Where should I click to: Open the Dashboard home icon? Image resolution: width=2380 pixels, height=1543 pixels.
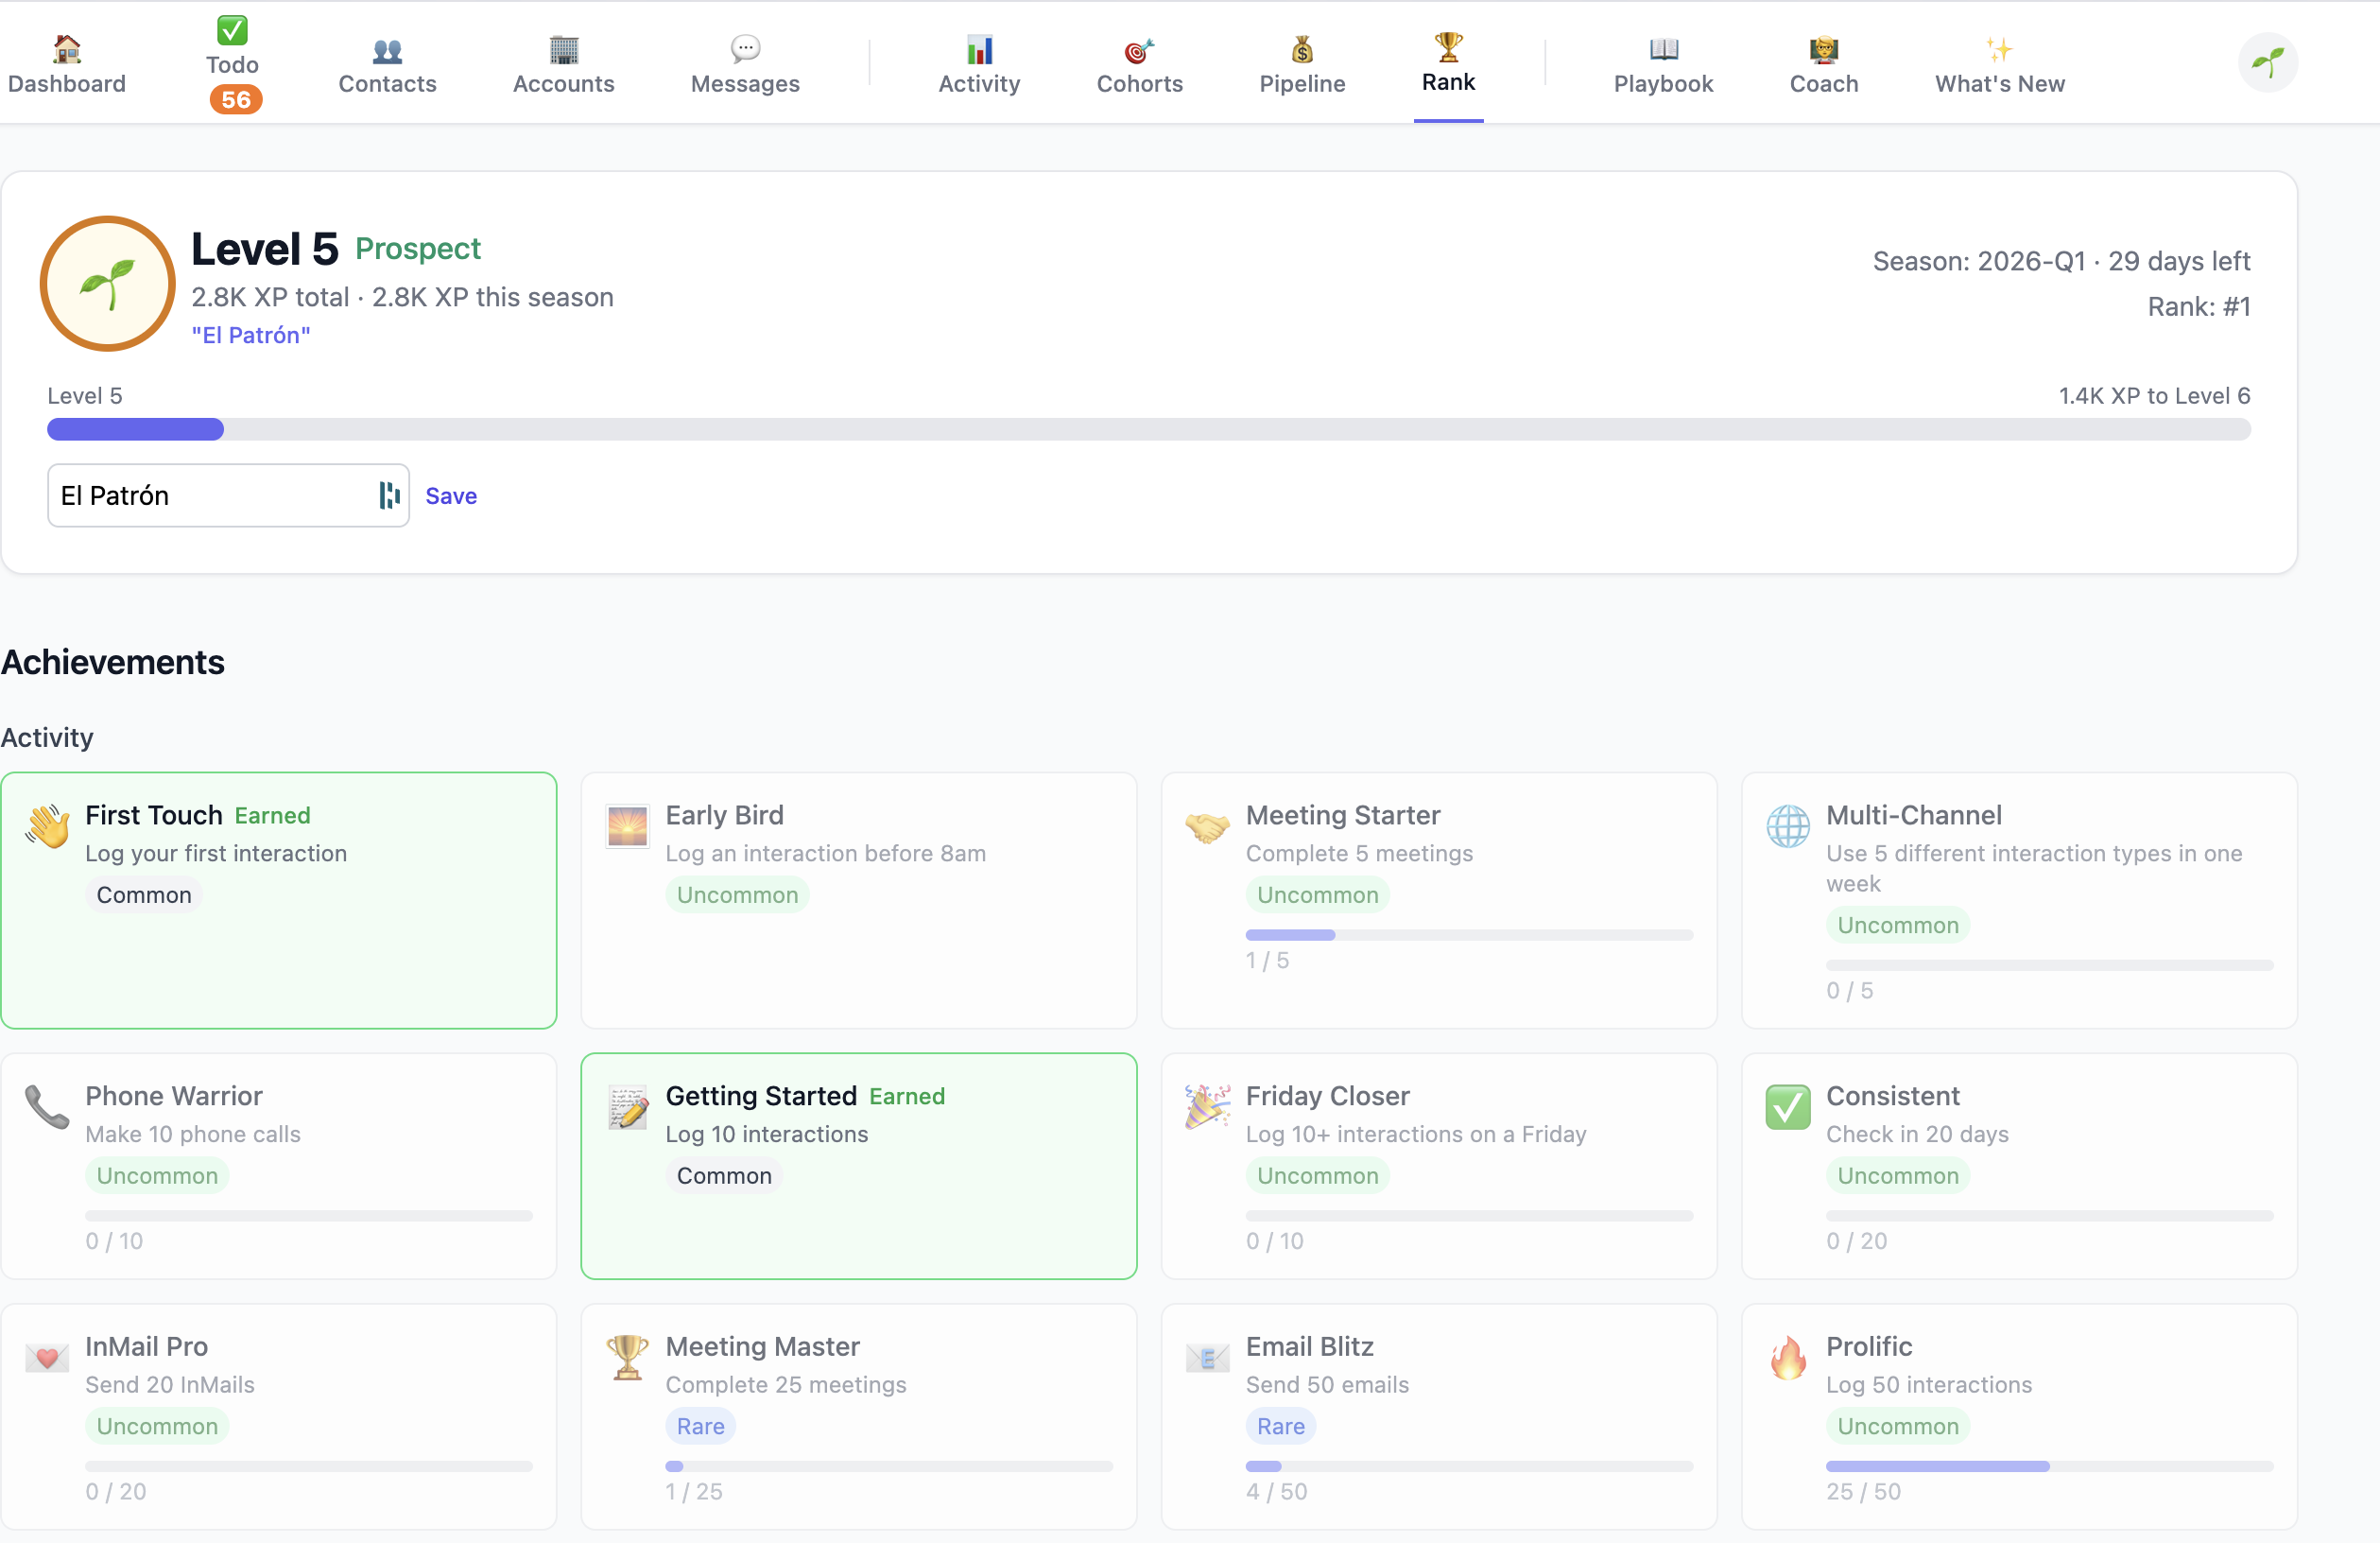coord(66,47)
